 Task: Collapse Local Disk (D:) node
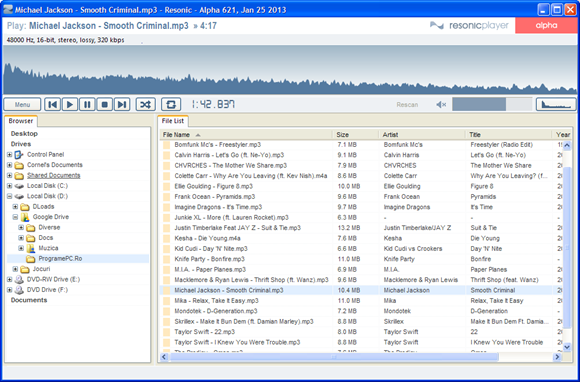click(10, 196)
